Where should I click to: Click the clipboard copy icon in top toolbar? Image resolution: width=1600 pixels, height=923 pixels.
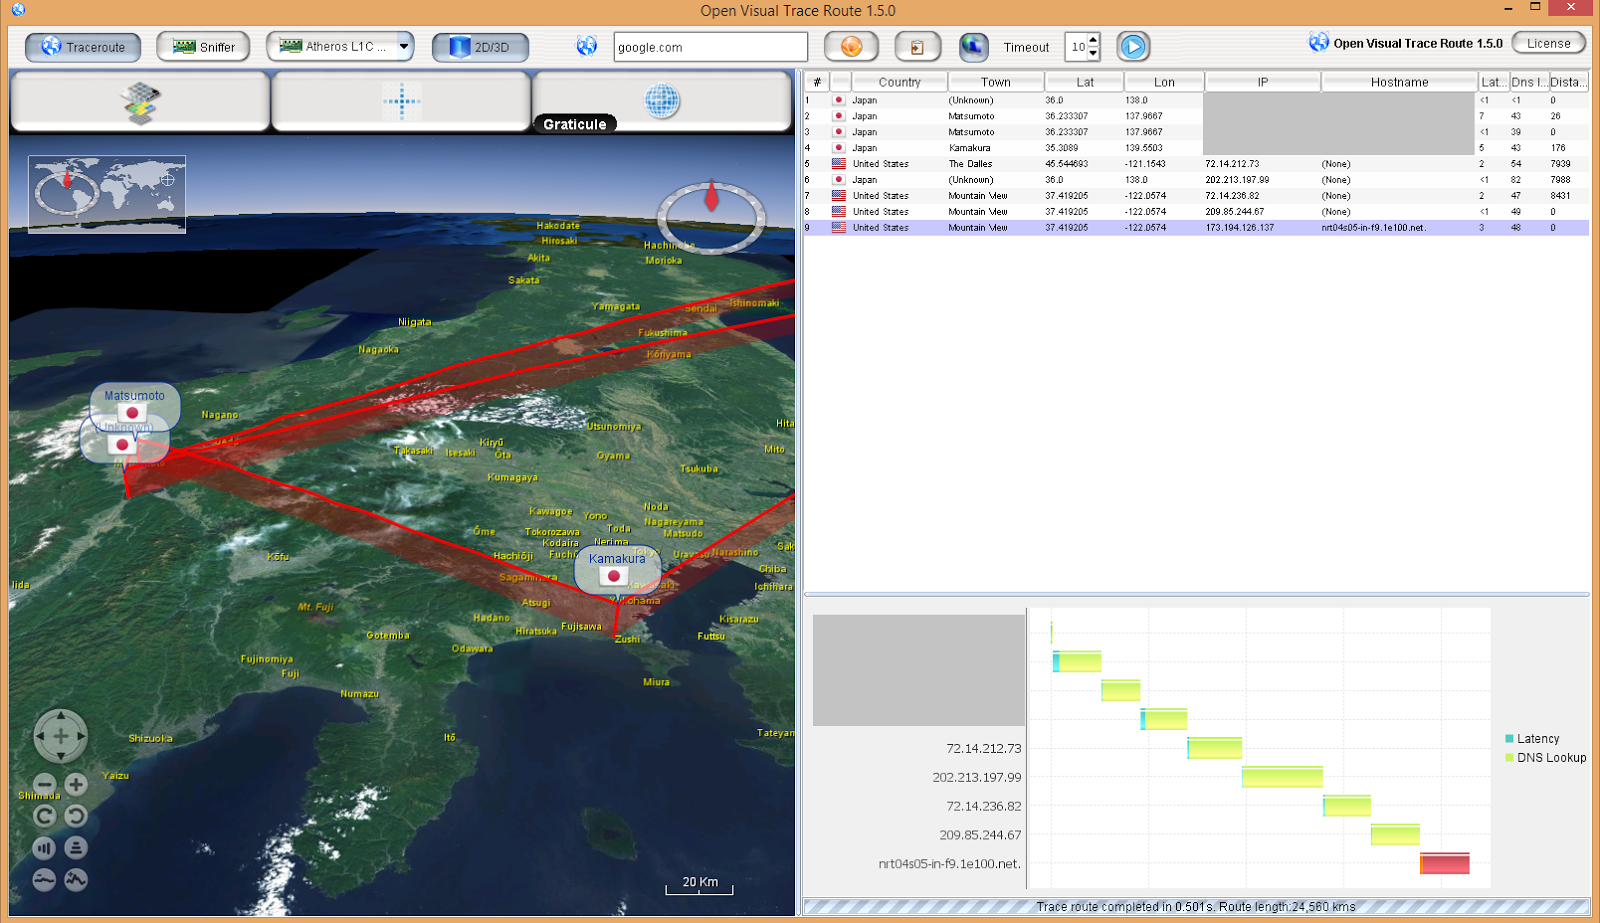coord(917,46)
